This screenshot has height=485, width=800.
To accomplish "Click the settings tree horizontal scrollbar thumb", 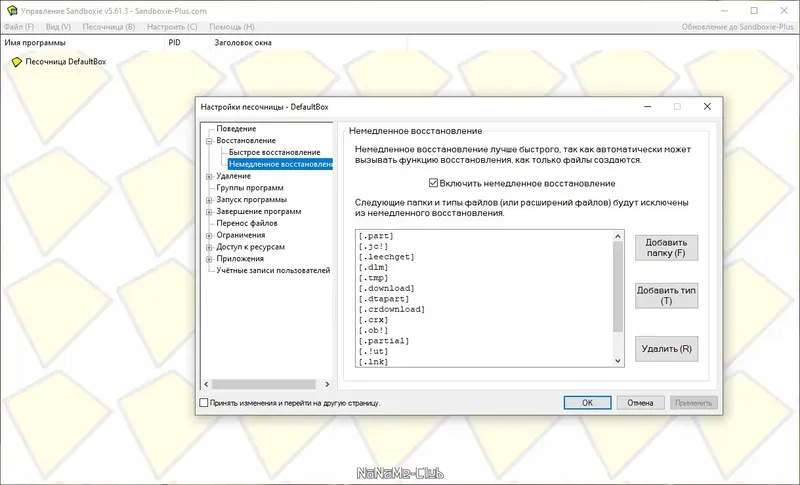I will [x=264, y=384].
